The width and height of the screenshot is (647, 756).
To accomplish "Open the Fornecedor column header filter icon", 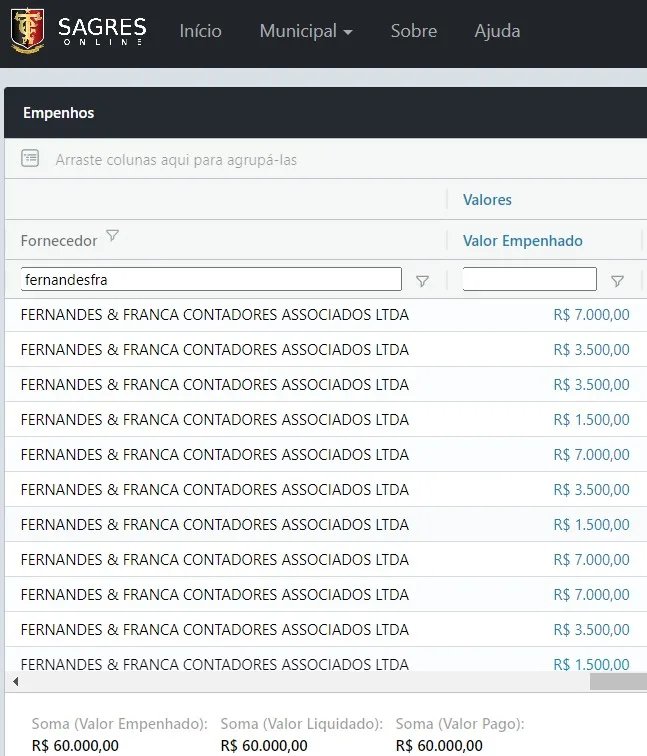I will (112, 235).
